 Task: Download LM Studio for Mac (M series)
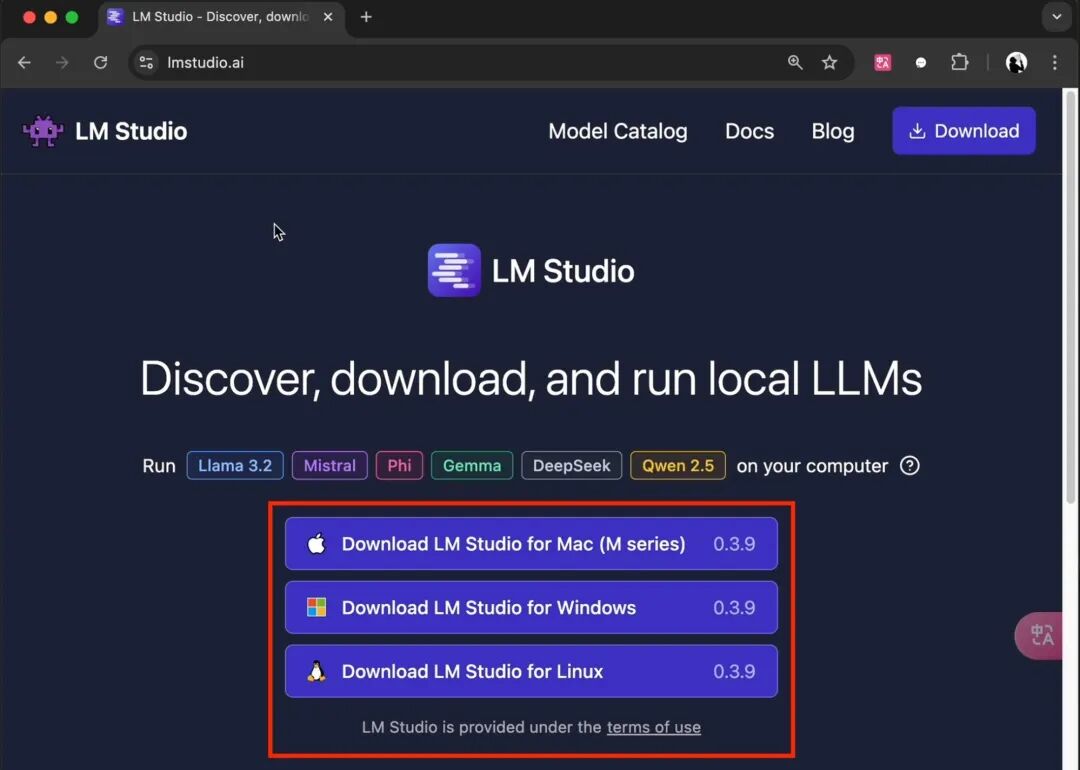click(531, 543)
